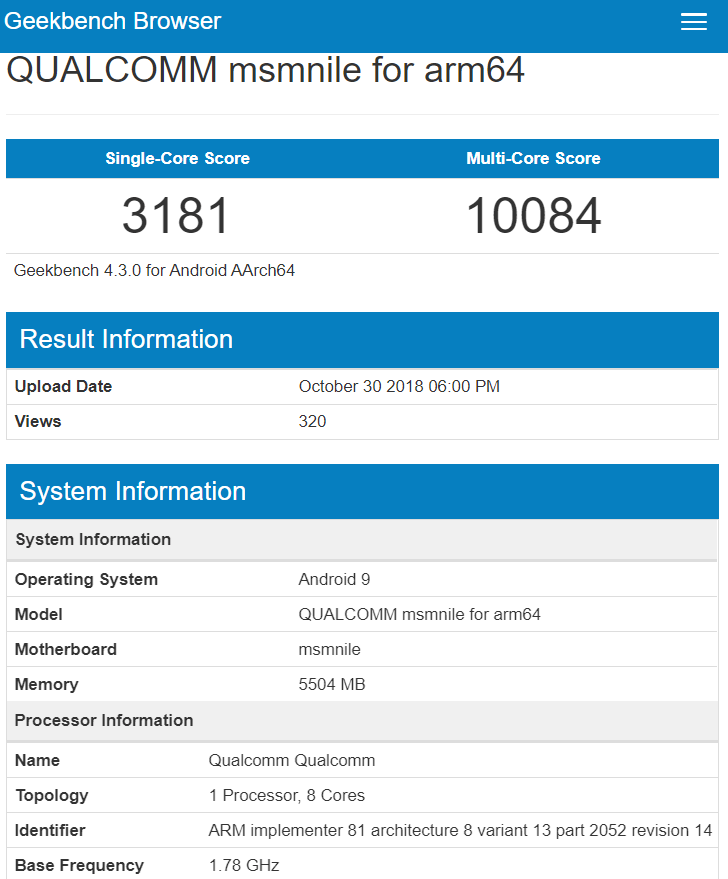The image size is (728, 879).
Task: Select the Single-Core Score header
Action: [x=178, y=158]
